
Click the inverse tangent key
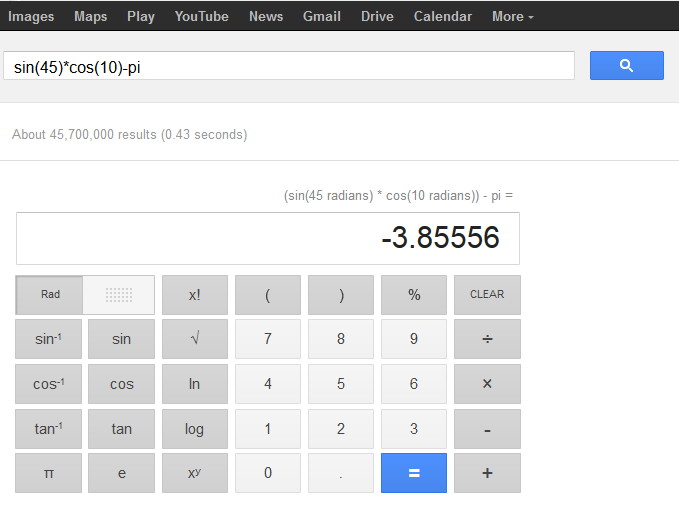[48, 429]
